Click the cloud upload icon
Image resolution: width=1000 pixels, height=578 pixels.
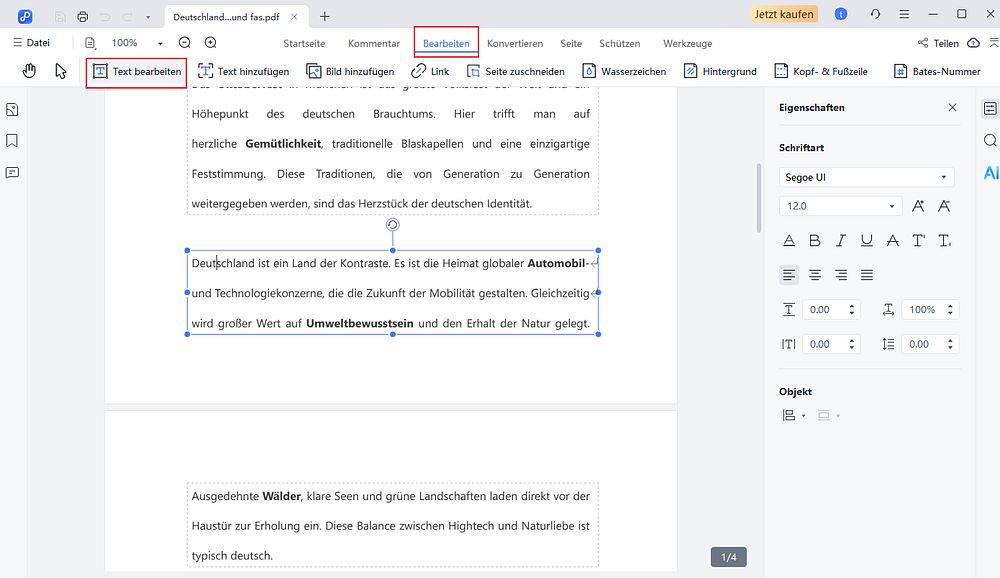[x=973, y=43]
